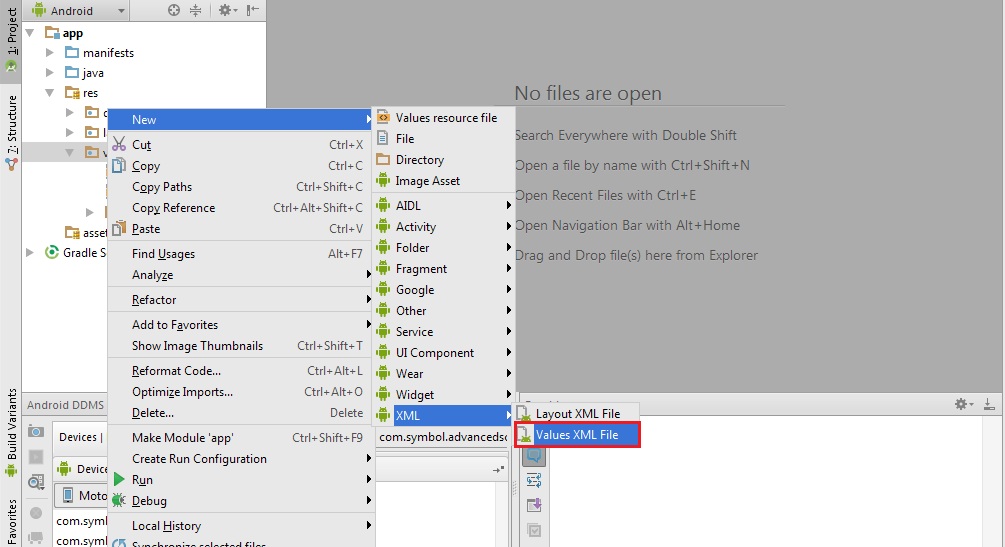Choose Values XML File from submenu

click(577, 435)
